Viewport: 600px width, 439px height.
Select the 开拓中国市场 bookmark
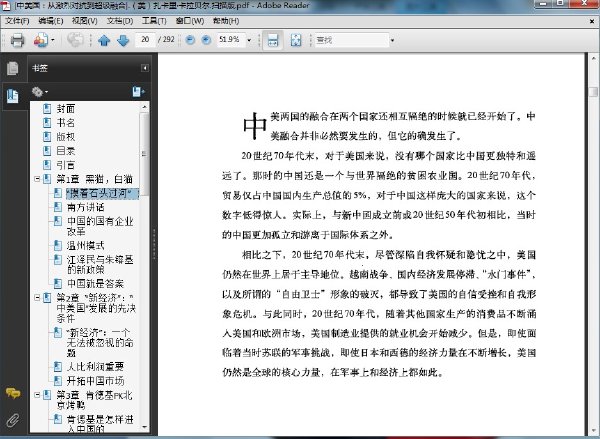pos(95,381)
